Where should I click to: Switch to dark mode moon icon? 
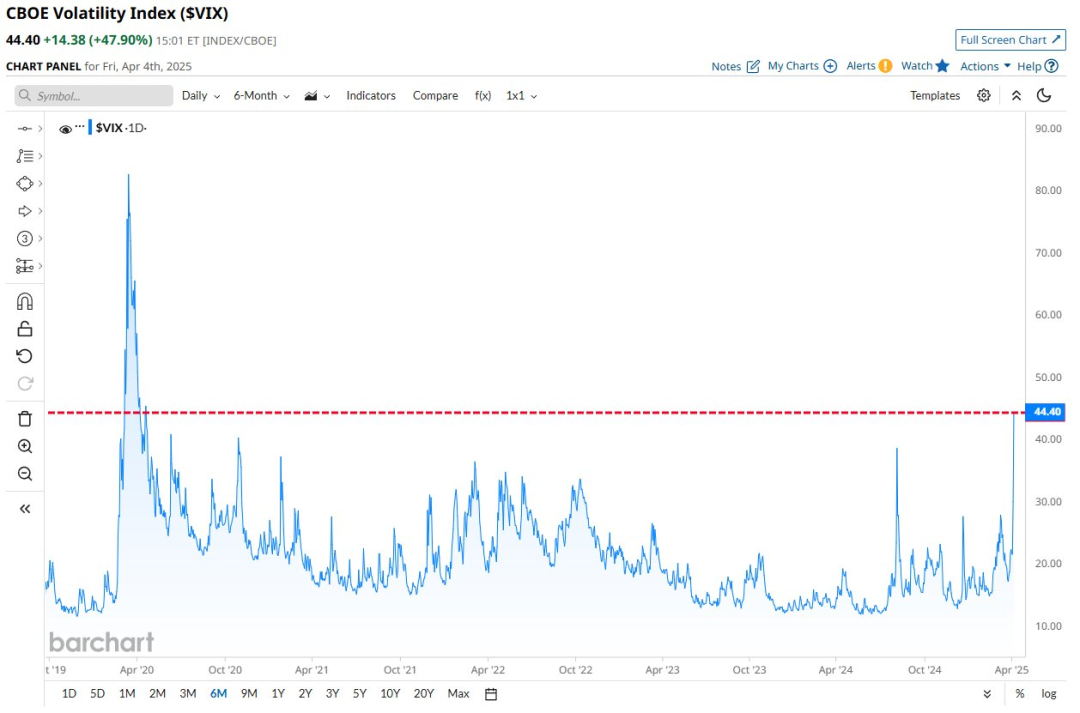pos(1044,96)
